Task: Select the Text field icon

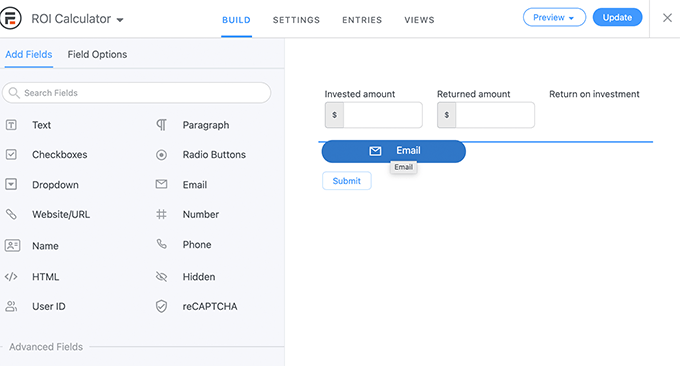Action: [11, 125]
